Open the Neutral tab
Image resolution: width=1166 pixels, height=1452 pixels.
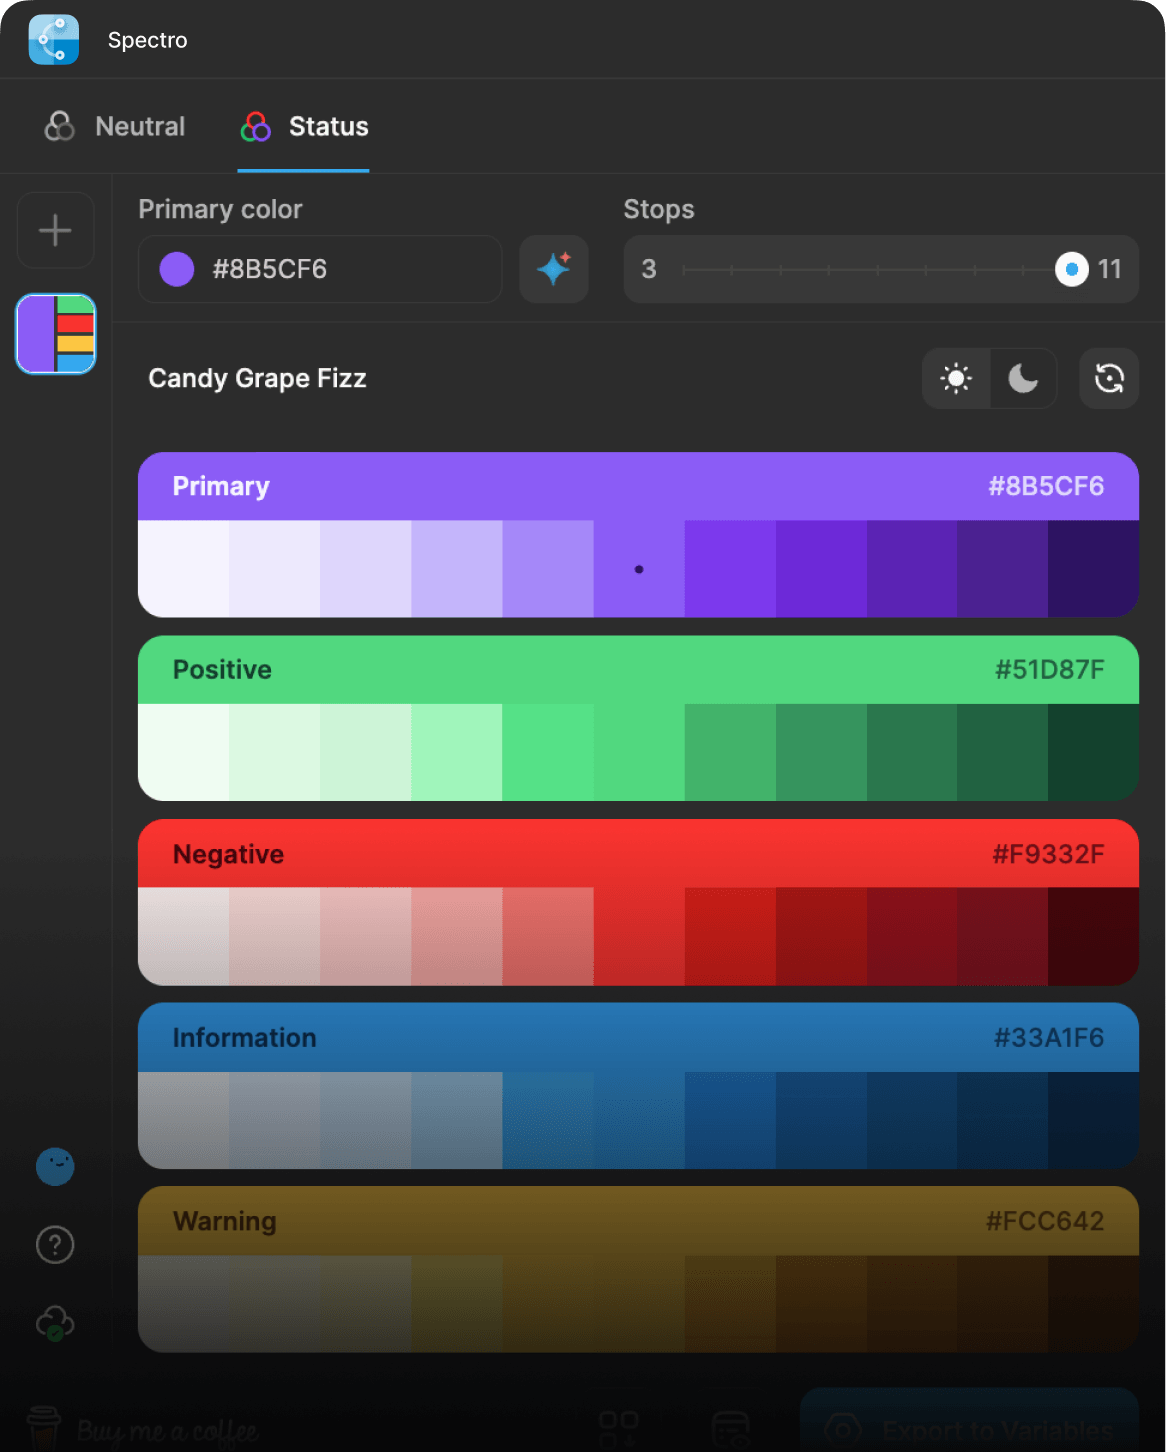coord(115,127)
